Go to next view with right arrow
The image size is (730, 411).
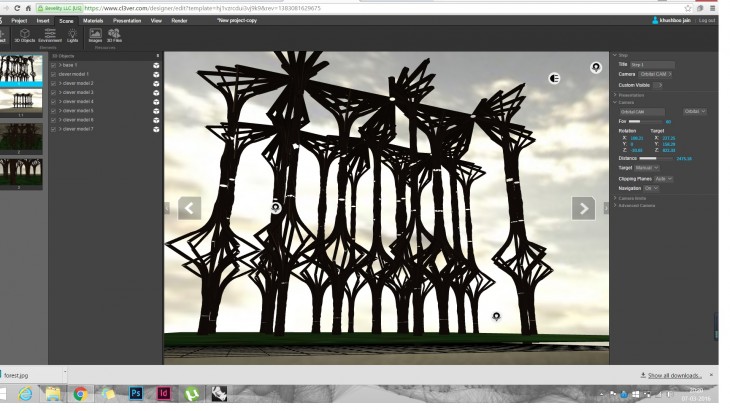click(x=583, y=208)
